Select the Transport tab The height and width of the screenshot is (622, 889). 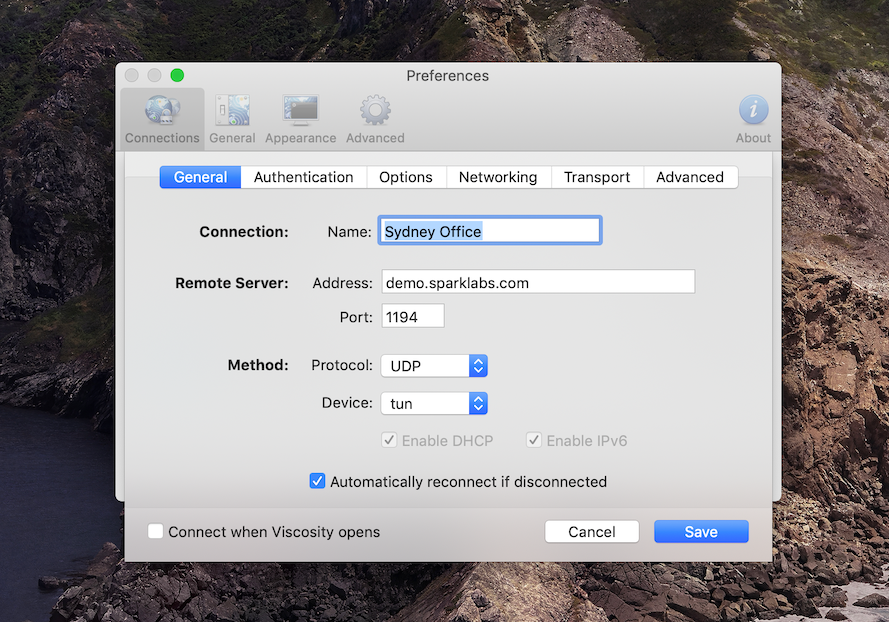tap(597, 177)
